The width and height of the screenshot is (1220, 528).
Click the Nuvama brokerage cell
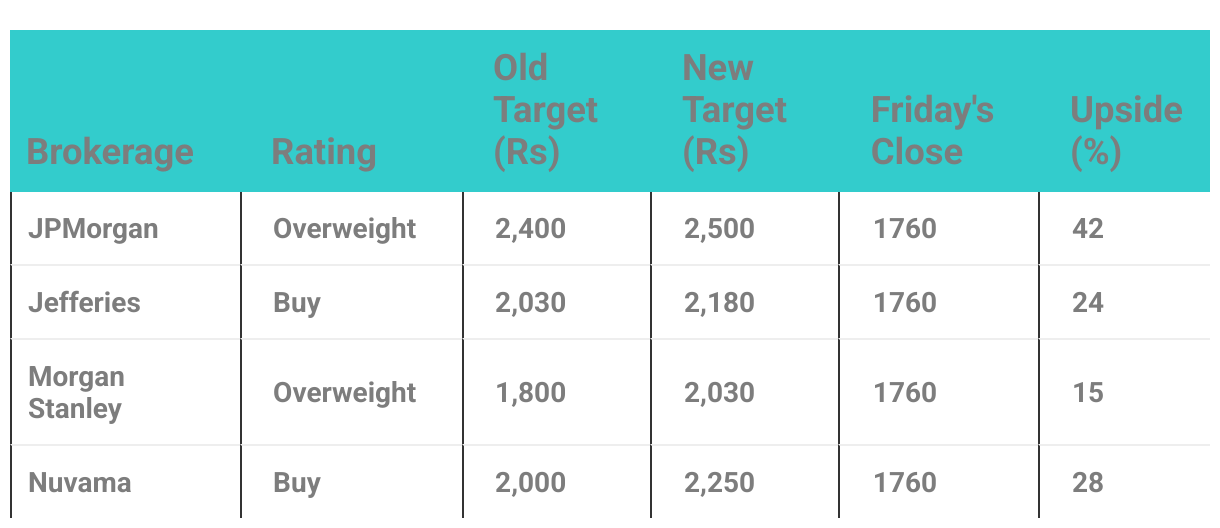pyautogui.click(x=80, y=483)
